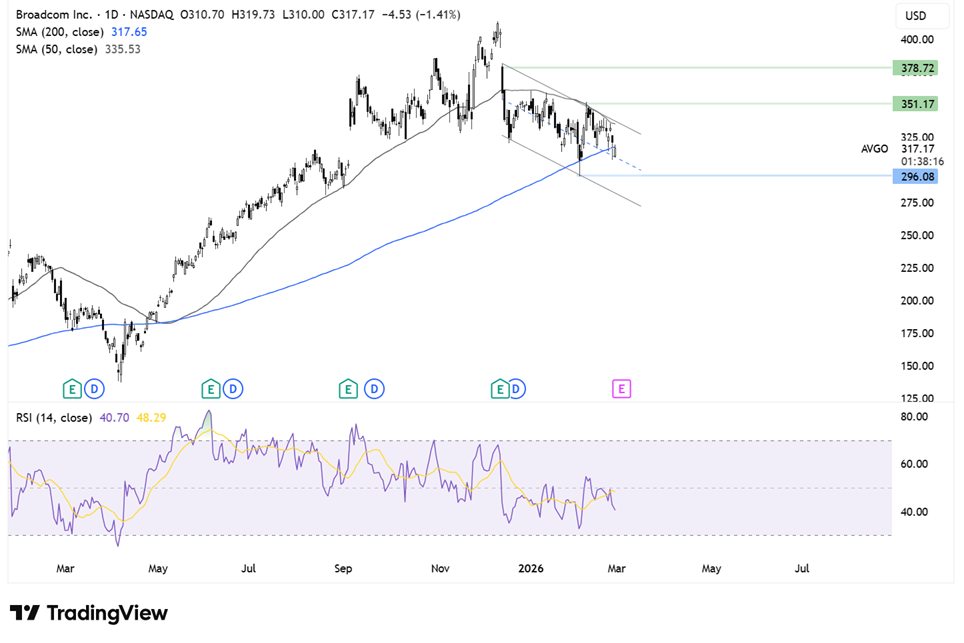This screenshot has height=643, width=964.
Task: Click the SMA (50, close) indicator legend
Action: (57, 49)
